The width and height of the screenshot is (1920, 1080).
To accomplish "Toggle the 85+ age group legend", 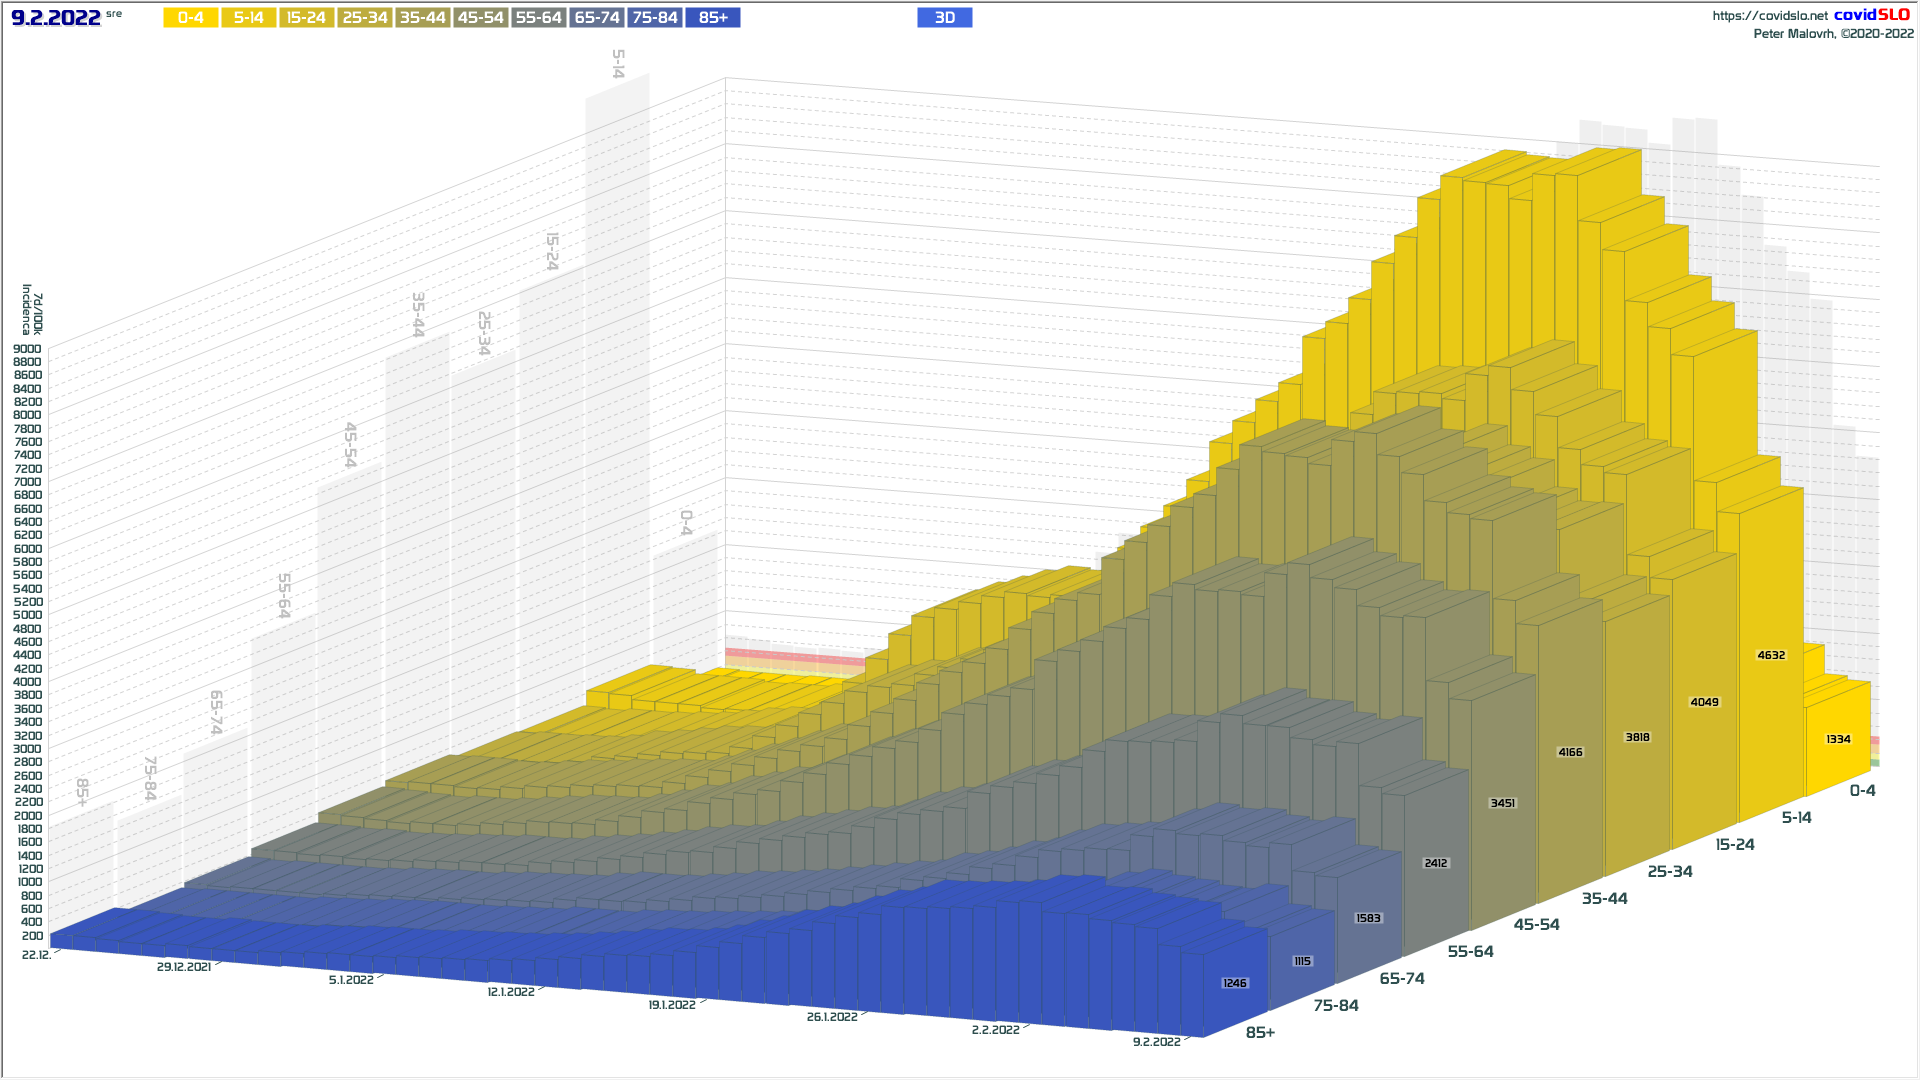I will [x=713, y=18].
